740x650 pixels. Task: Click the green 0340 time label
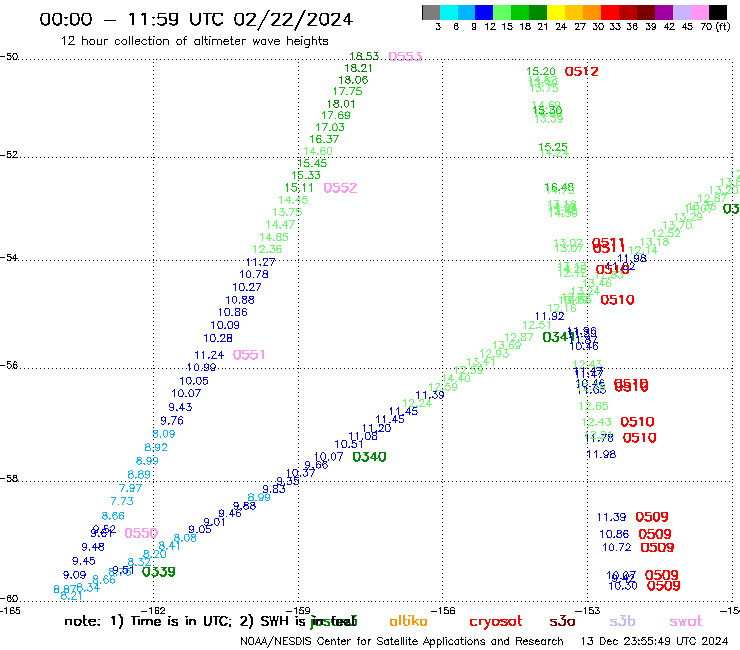370,457
